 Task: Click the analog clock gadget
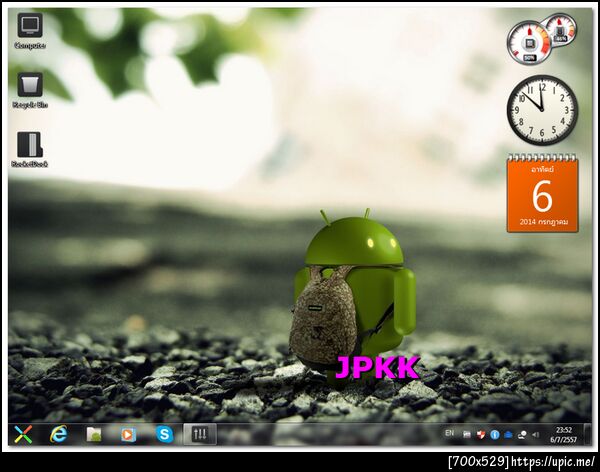tap(542, 110)
